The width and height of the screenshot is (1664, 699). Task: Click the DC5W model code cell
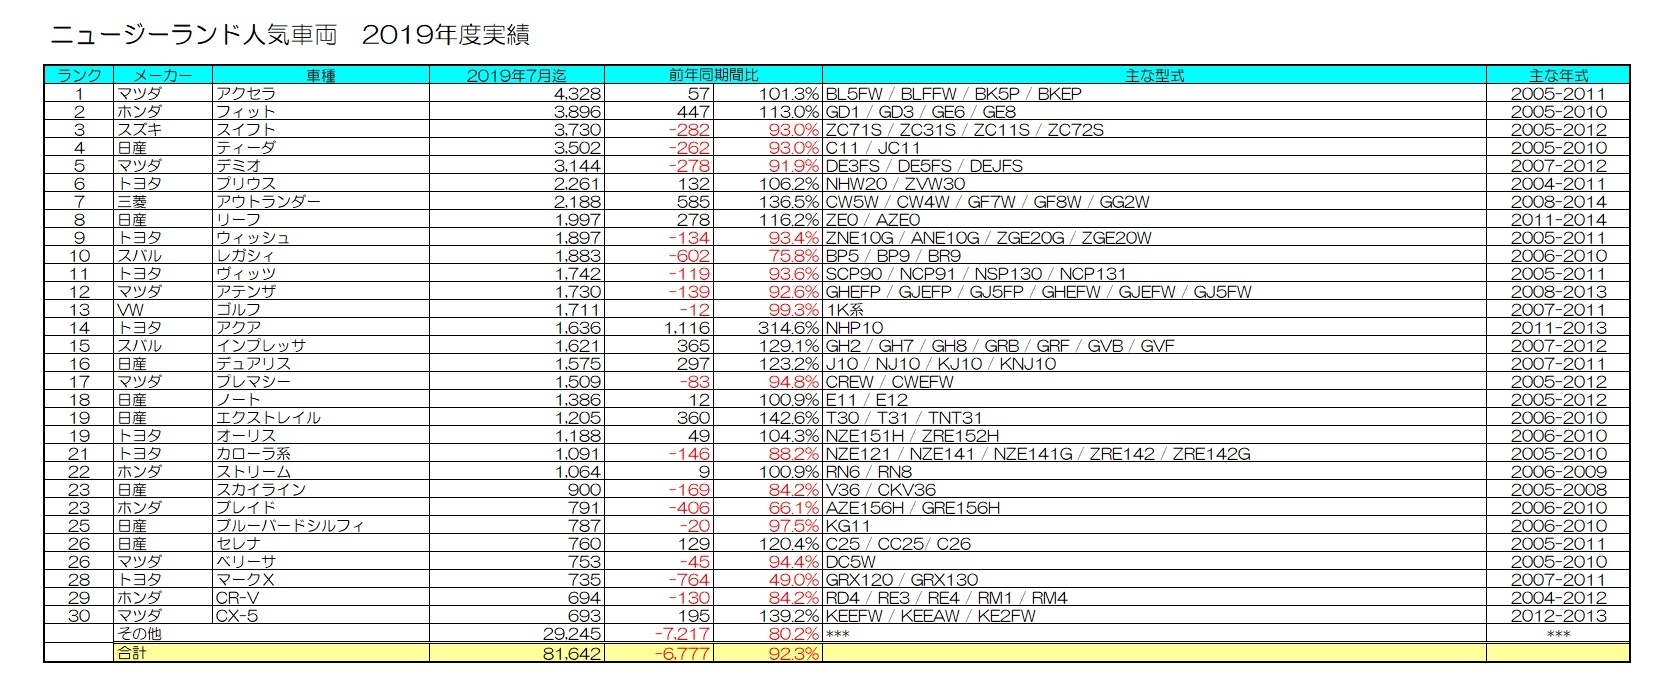(1154, 561)
